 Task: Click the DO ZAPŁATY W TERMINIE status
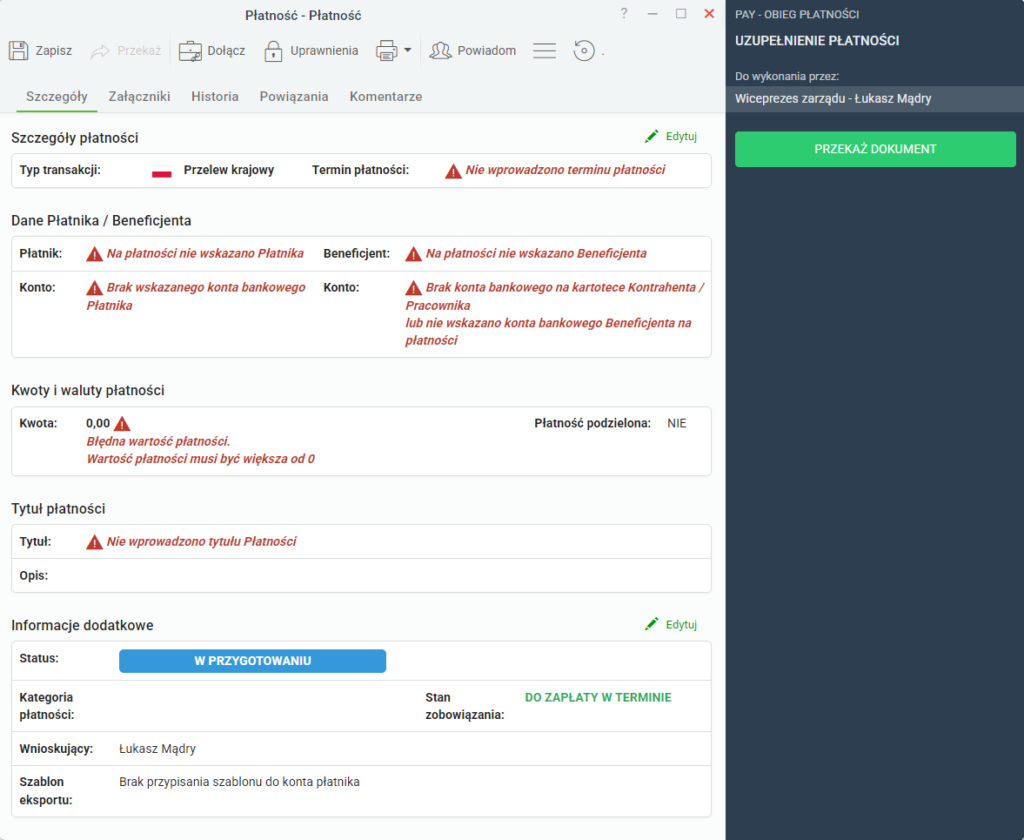(598, 697)
